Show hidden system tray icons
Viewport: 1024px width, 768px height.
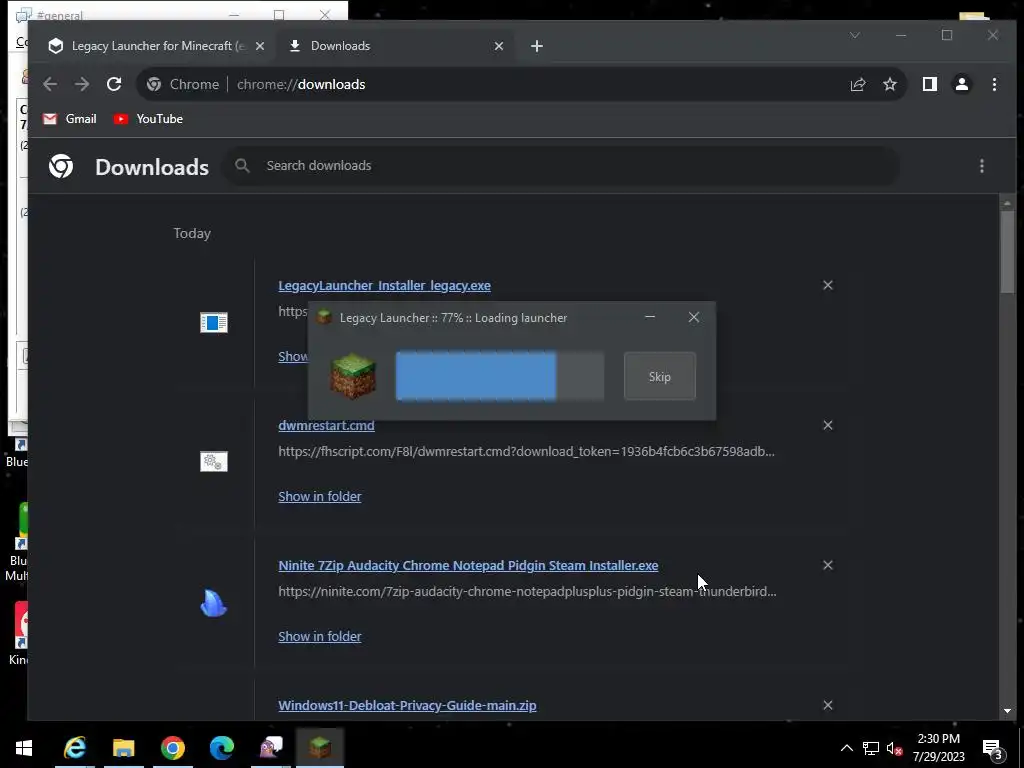[846, 748]
